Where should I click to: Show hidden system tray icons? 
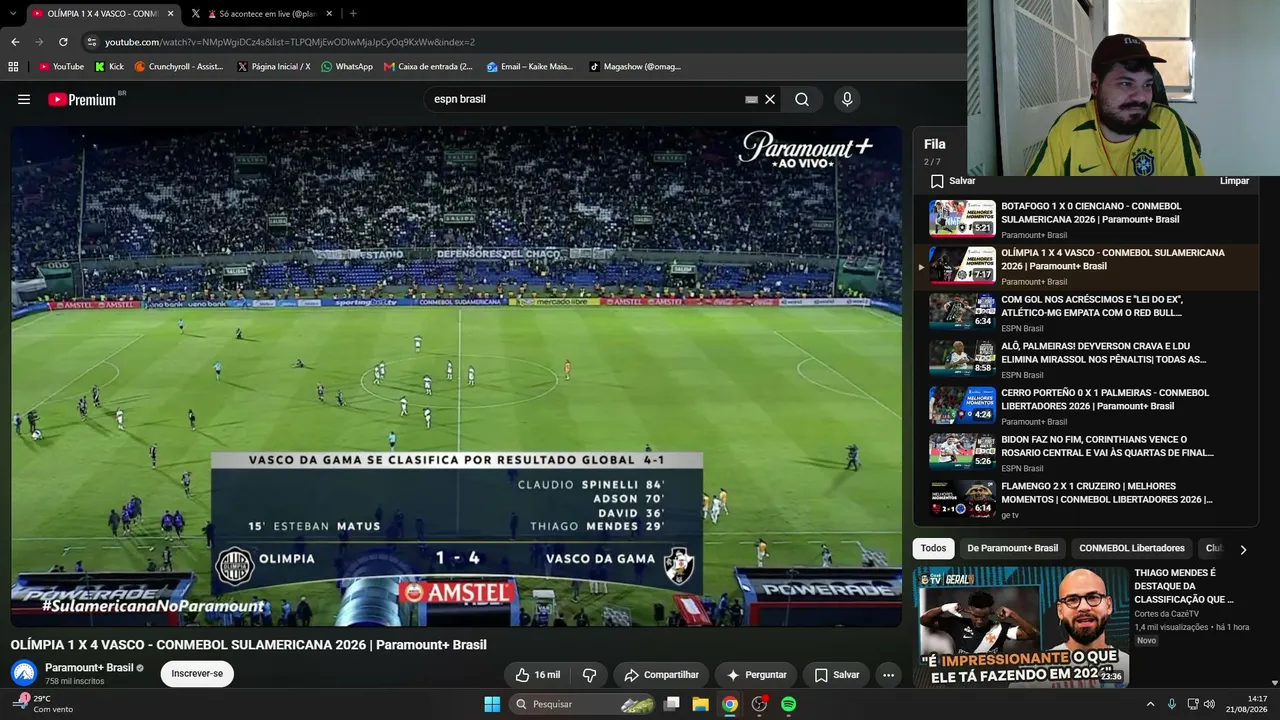tap(1150, 704)
